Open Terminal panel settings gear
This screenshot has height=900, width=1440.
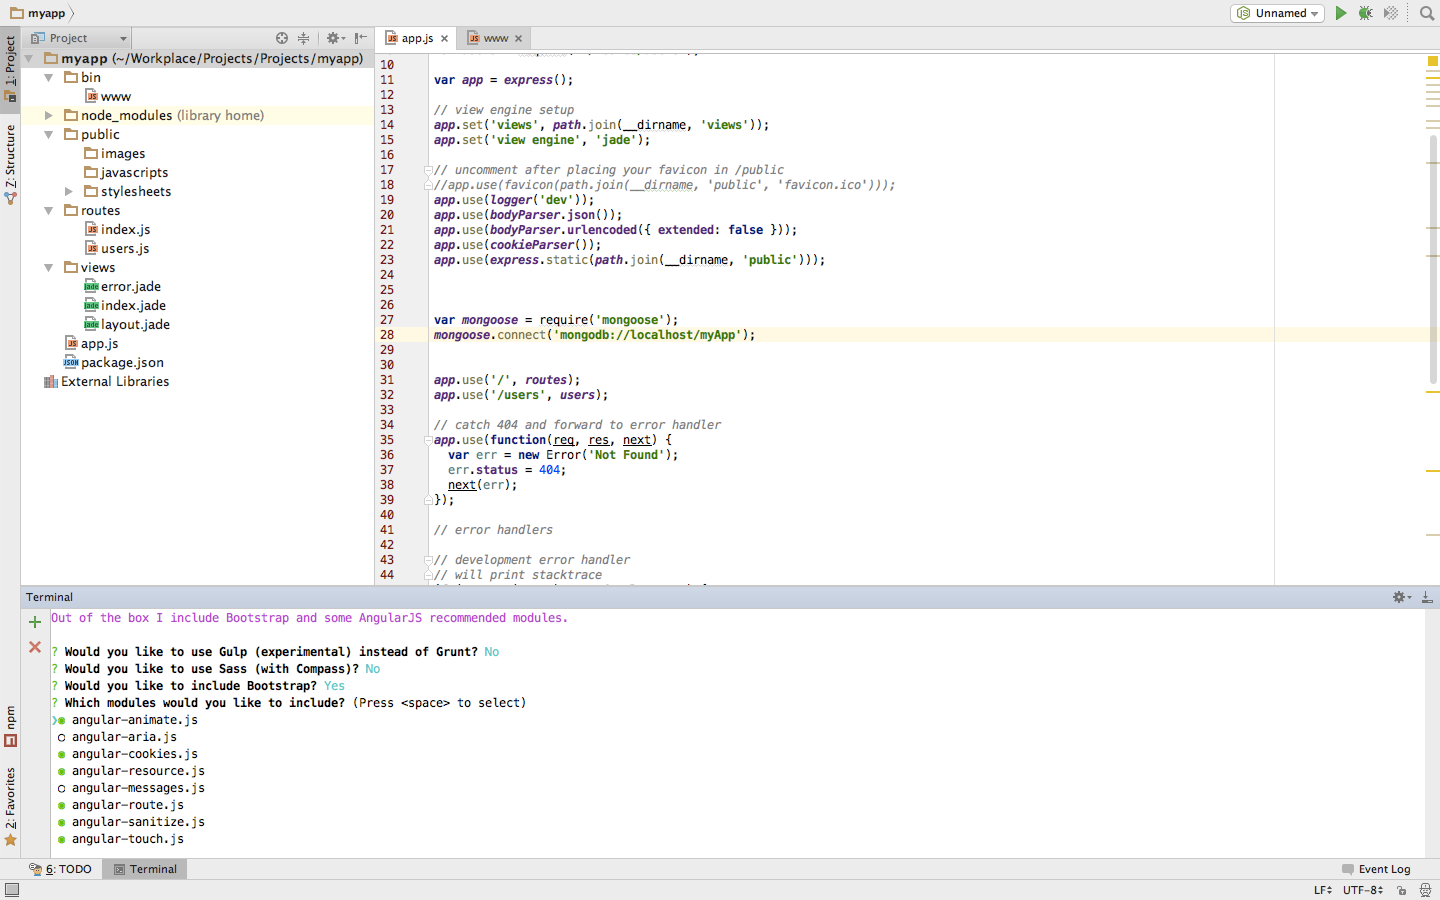pos(1400,597)
